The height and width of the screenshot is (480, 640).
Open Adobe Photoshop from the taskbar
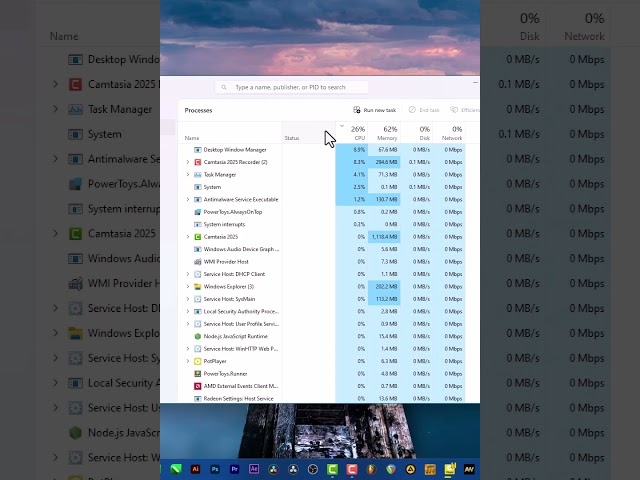coord(215,469)
